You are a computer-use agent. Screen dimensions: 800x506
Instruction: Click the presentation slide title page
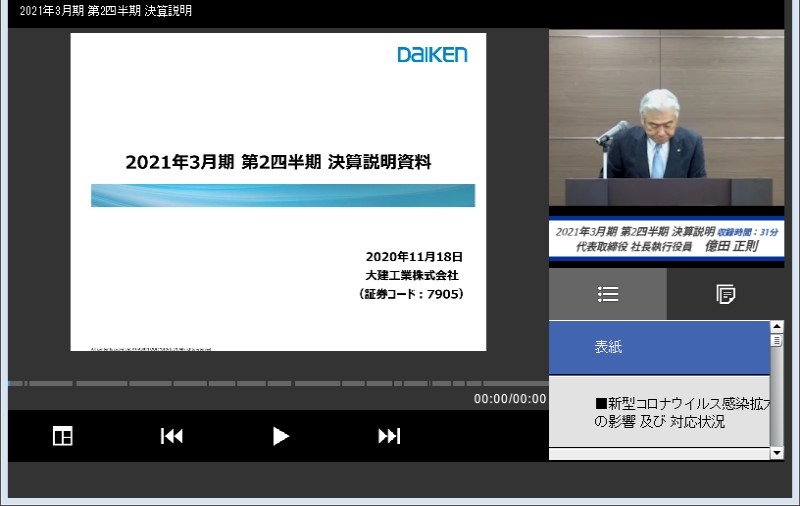tap(278, 192)
